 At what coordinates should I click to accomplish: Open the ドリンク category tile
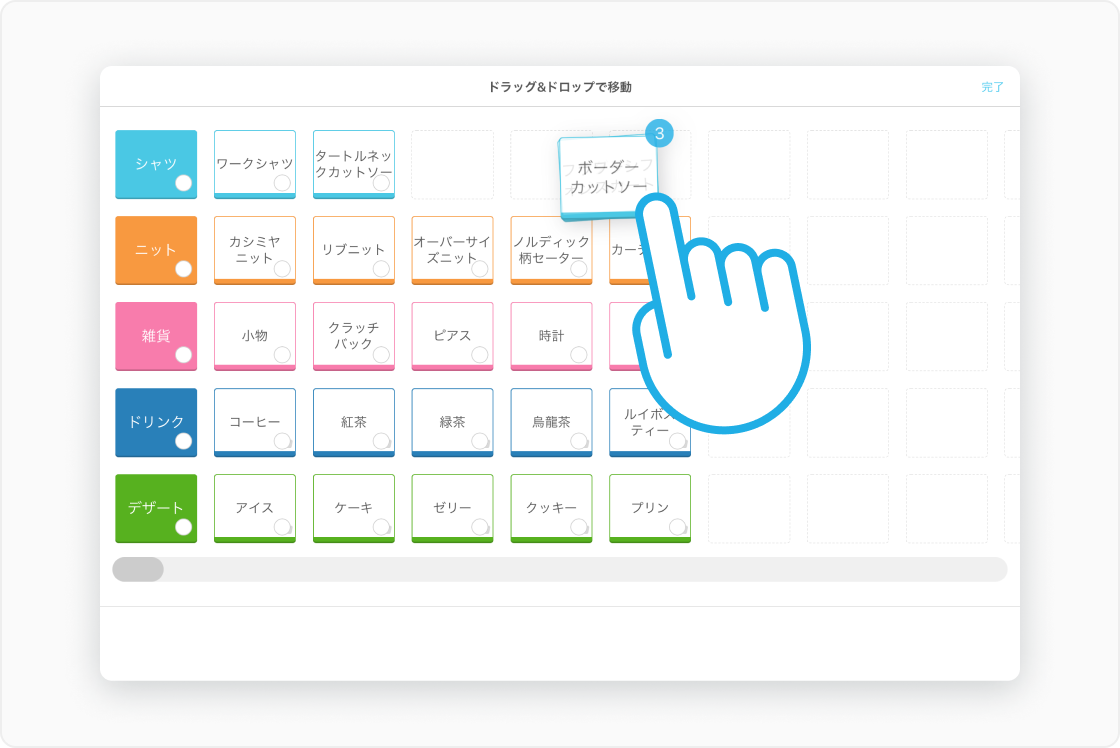pyautogui.click(x=156, y=422)
